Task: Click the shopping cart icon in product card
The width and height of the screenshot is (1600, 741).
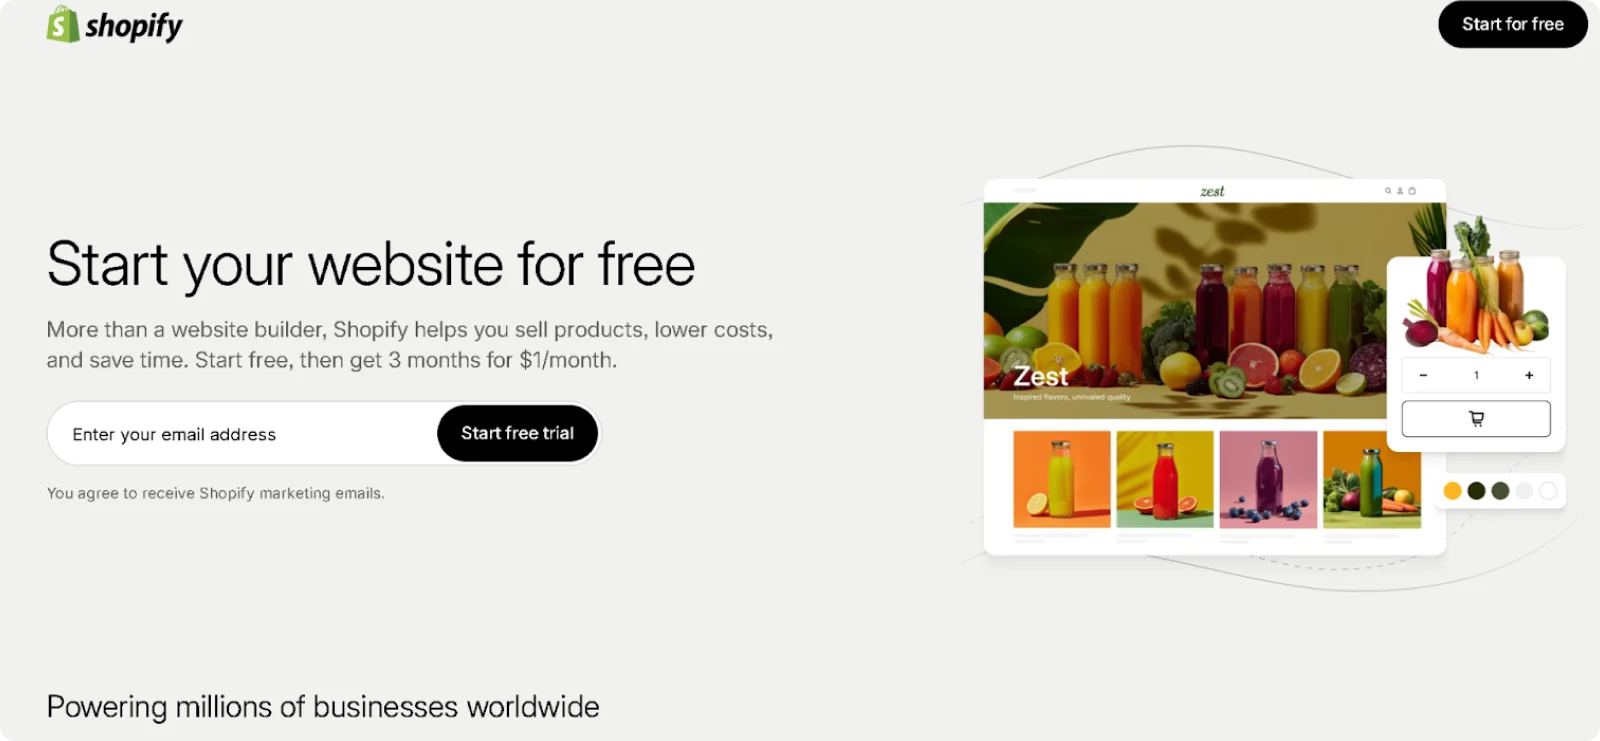Action: [x=1476, y=419]
